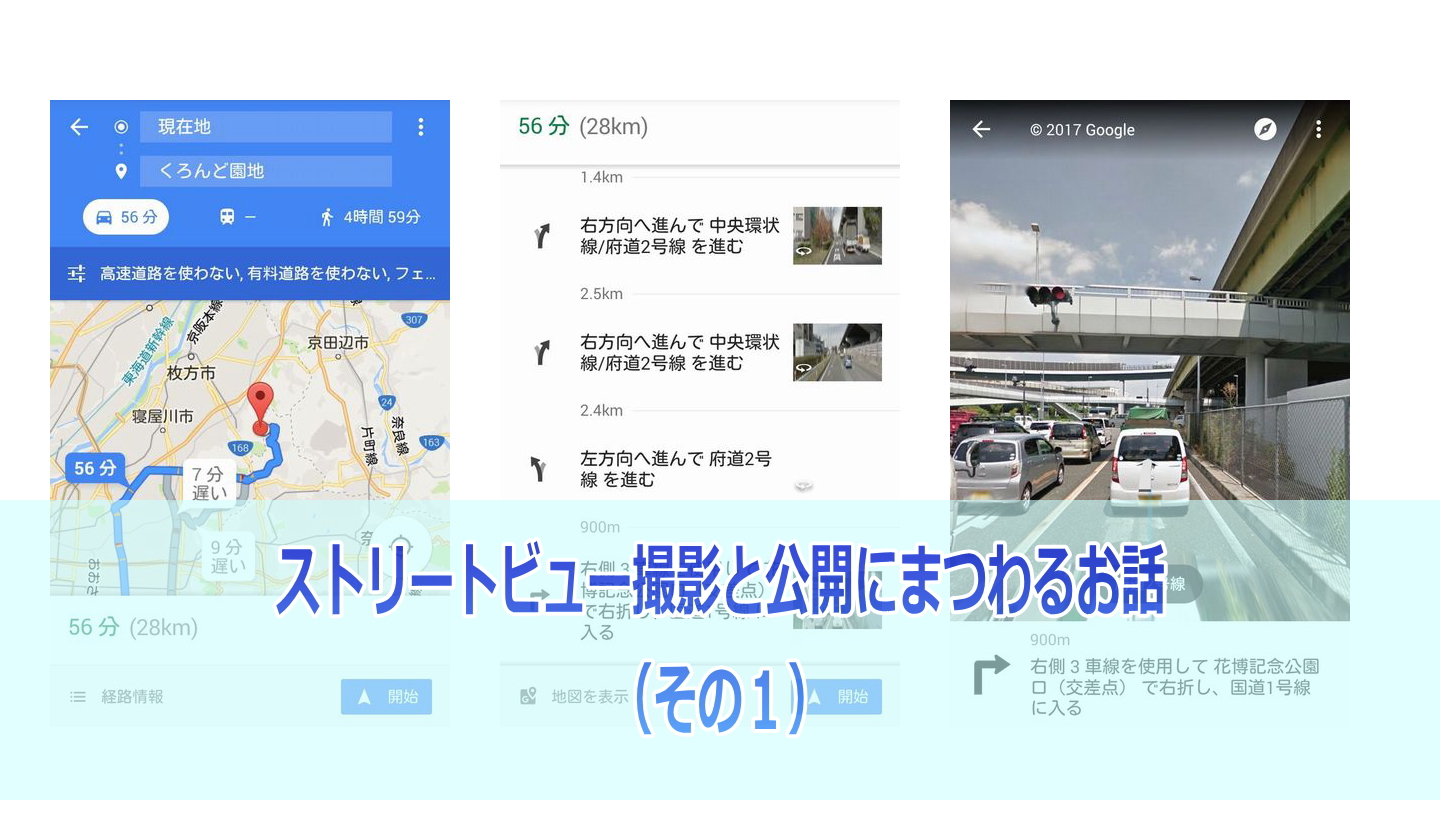The width and height of the screenshot is (1440, 820).
Task: Select the car travel mode, 56 分
Action: pos(126,217)
